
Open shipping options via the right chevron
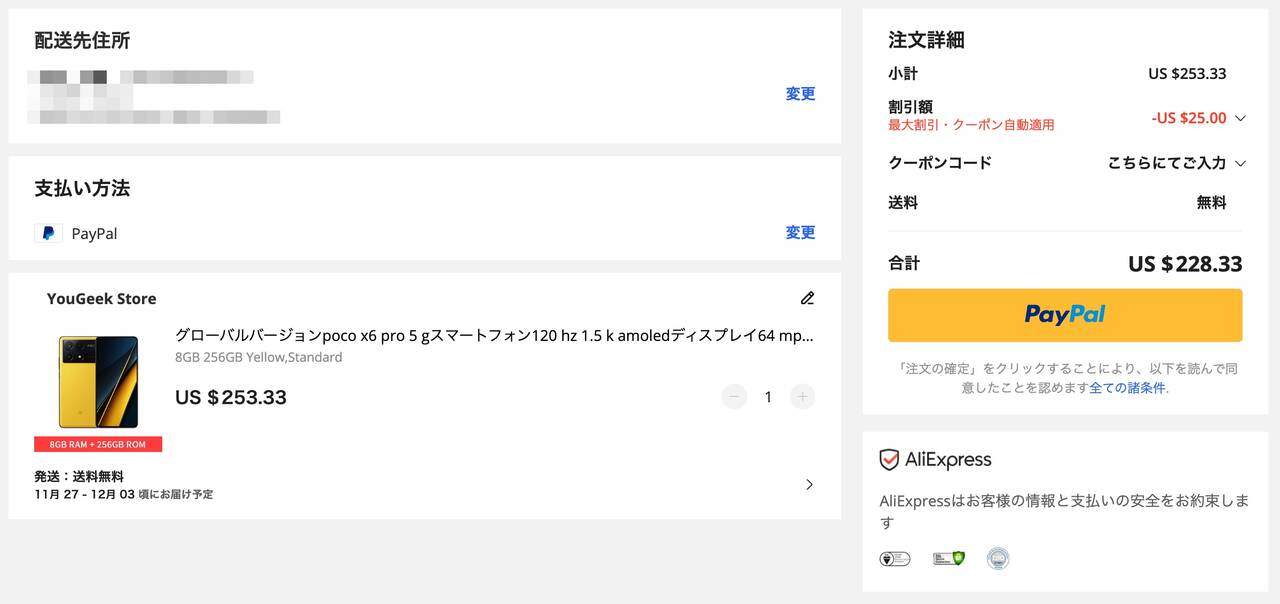click(809, 485)
